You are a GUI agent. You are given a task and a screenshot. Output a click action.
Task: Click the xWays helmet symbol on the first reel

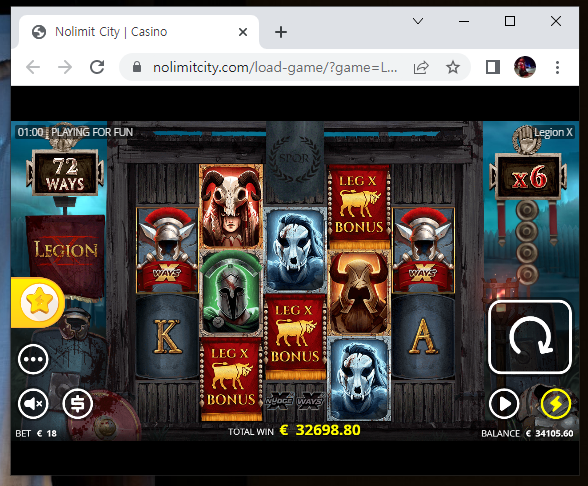coord(167,250)
